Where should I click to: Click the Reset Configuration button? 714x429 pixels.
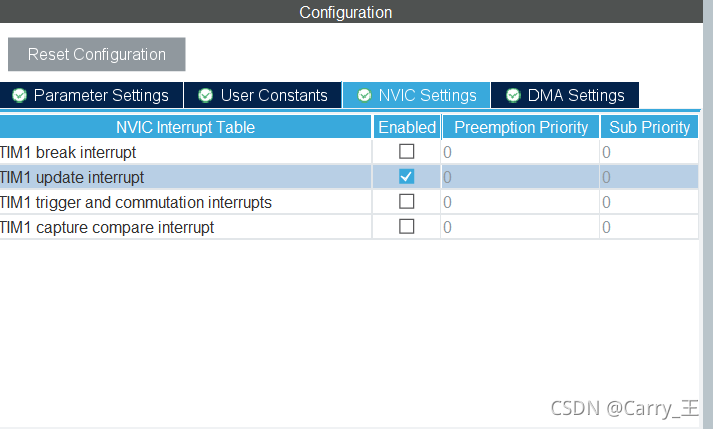coord(97,54)
